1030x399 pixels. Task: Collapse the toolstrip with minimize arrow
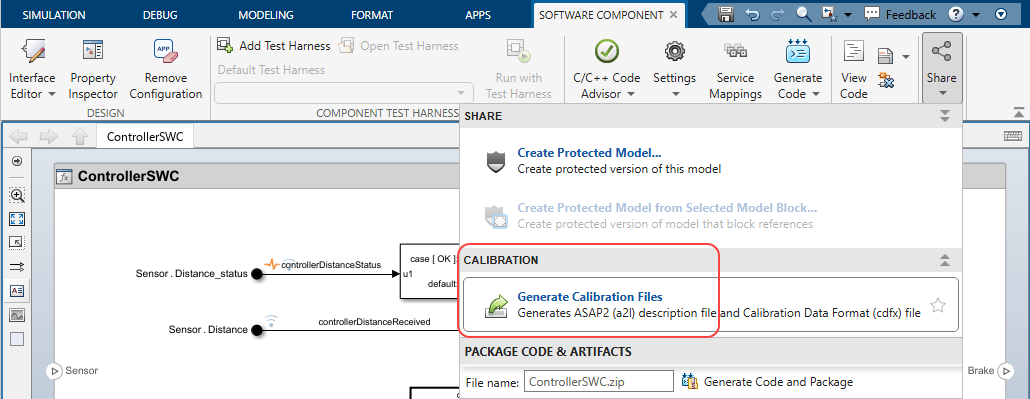point(1018,112)
